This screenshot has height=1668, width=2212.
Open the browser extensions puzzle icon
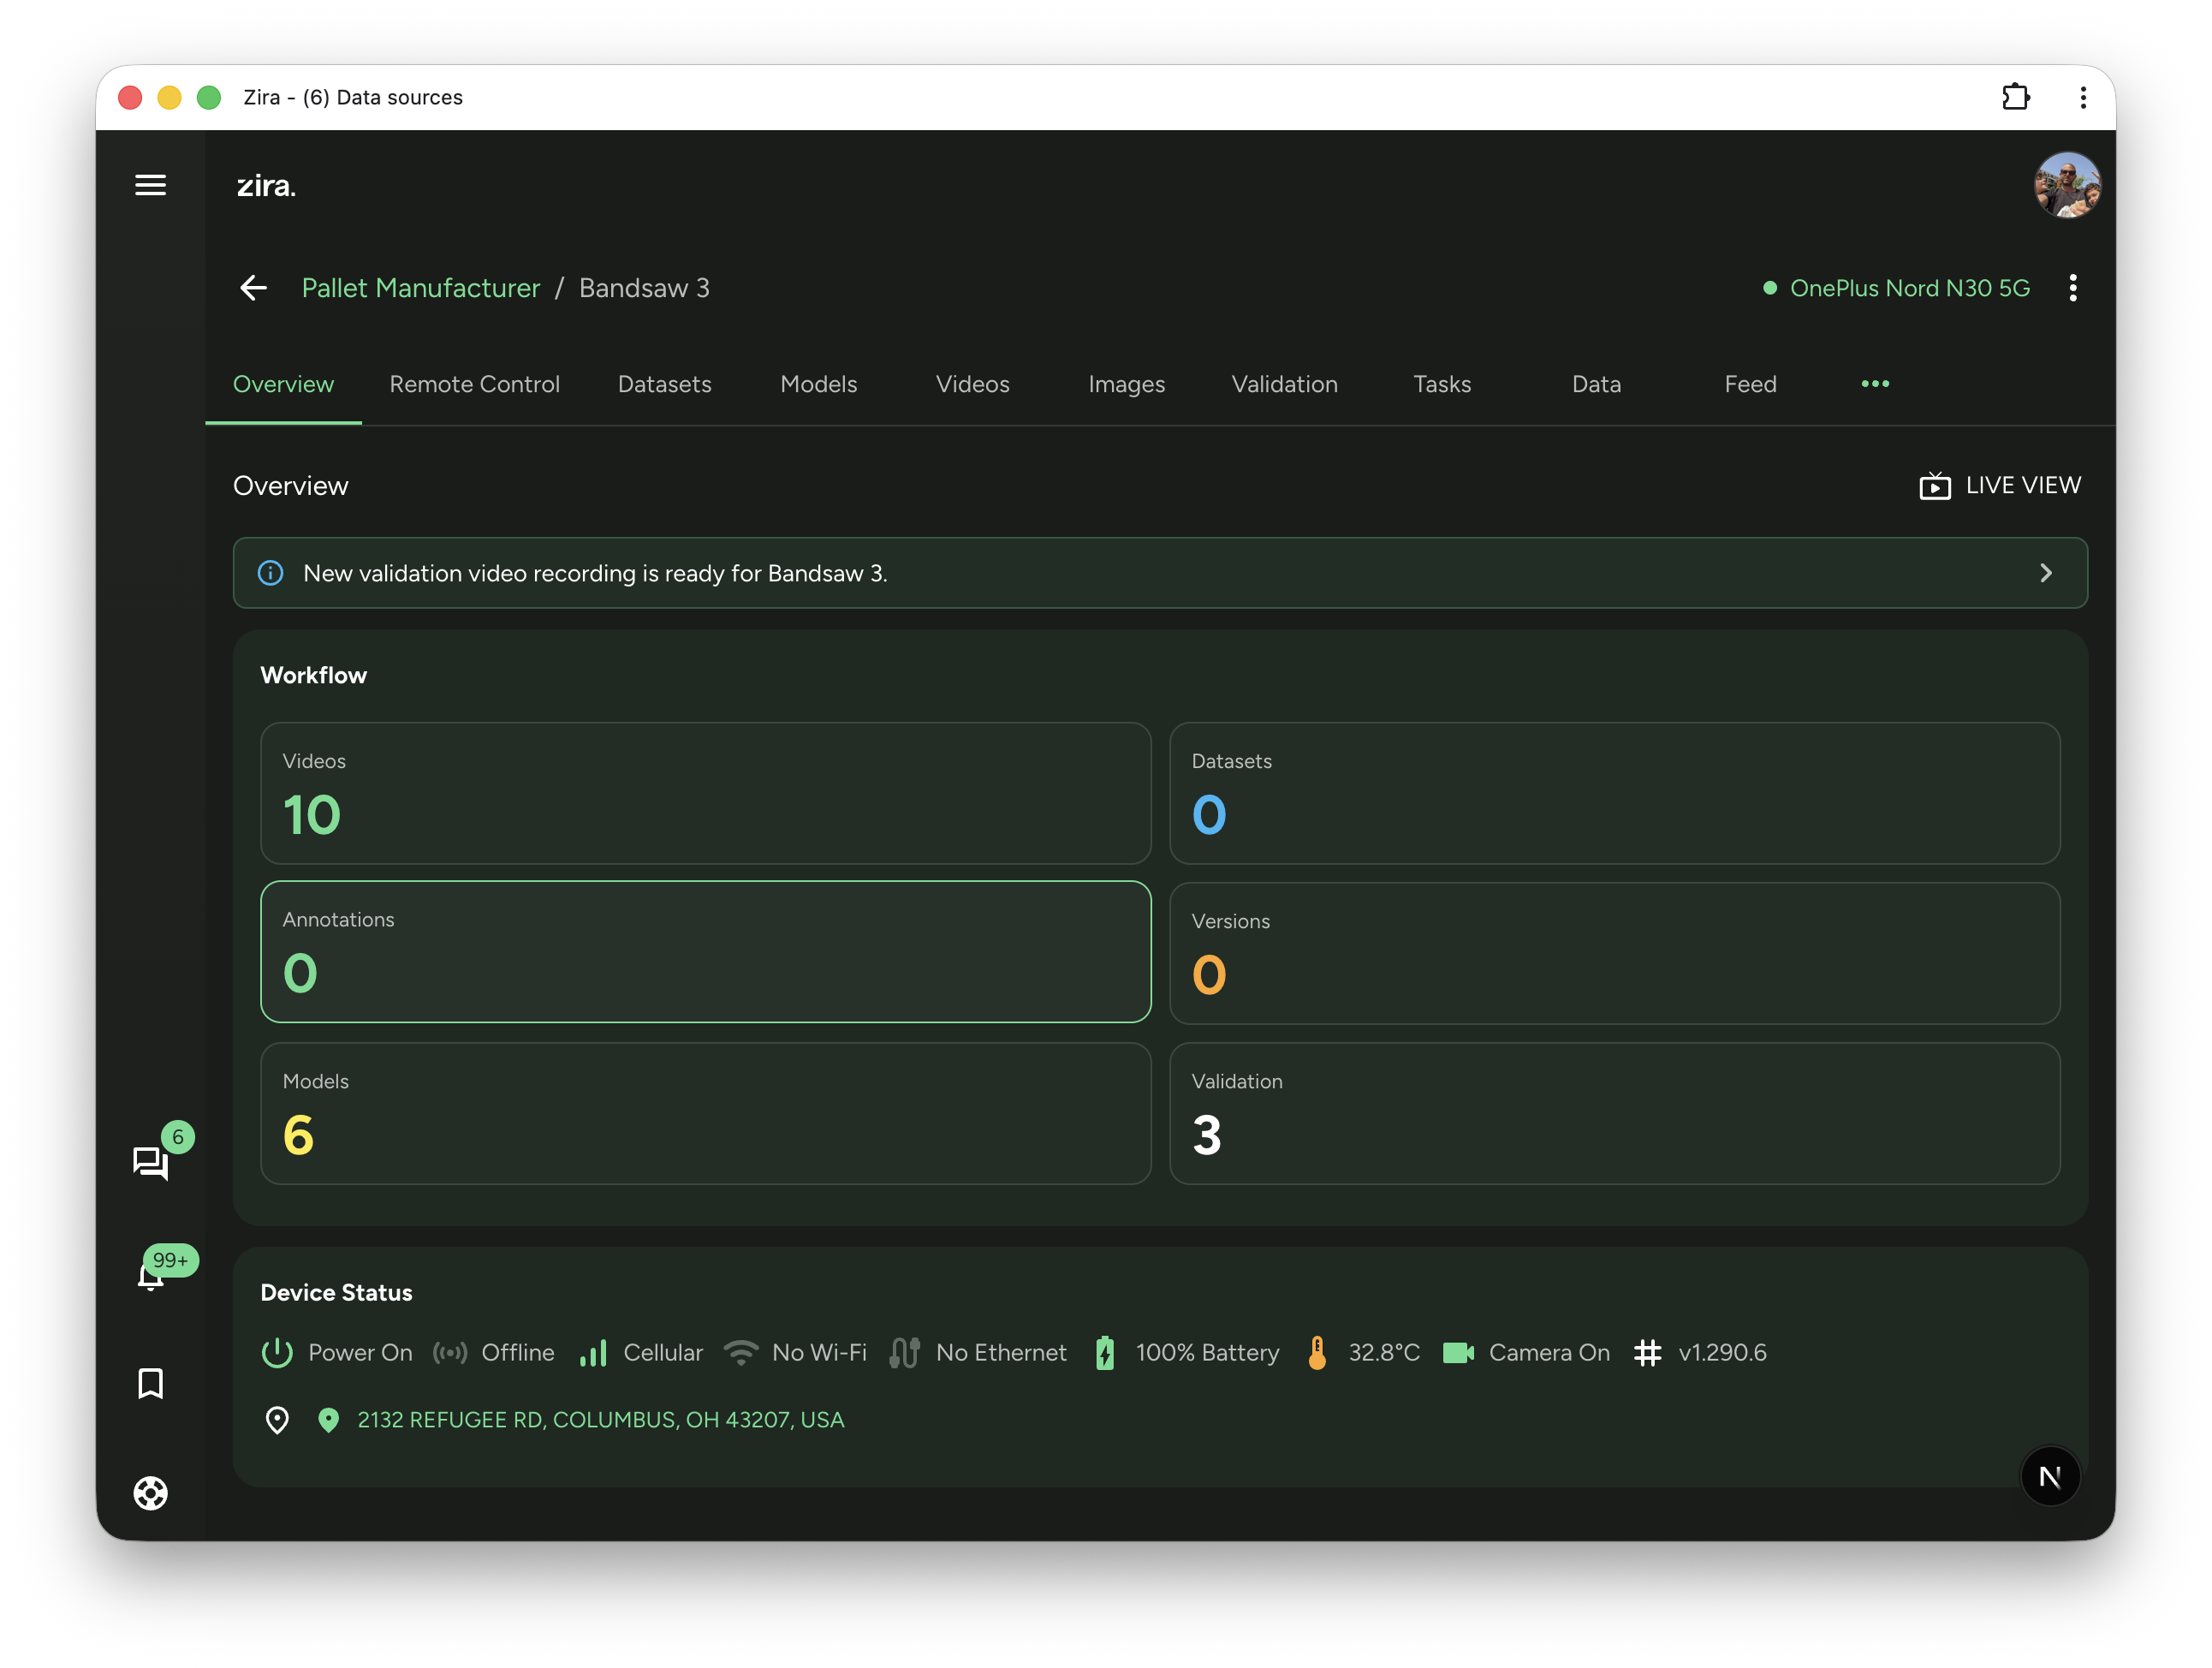click(2015, 97)
